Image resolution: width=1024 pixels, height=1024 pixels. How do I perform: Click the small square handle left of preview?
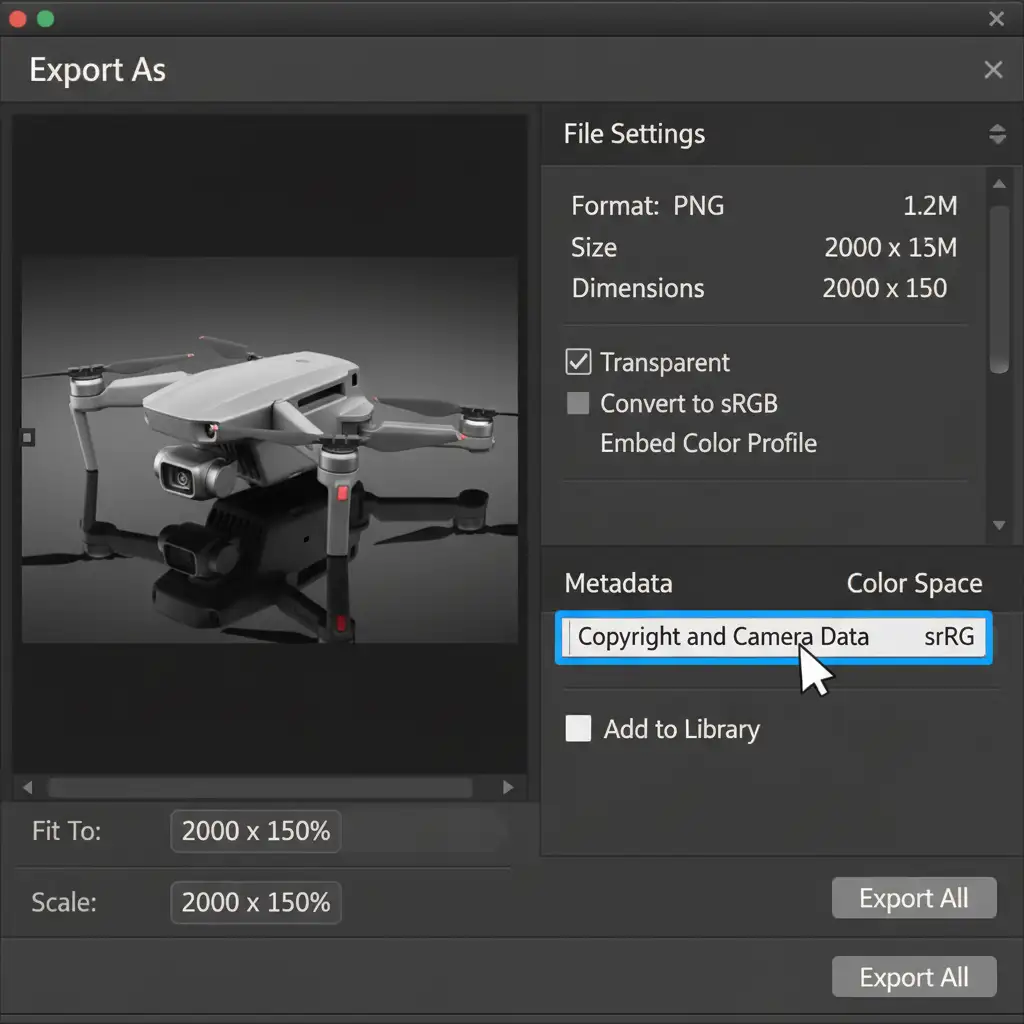pyautogui.click(x=27, y=437)
